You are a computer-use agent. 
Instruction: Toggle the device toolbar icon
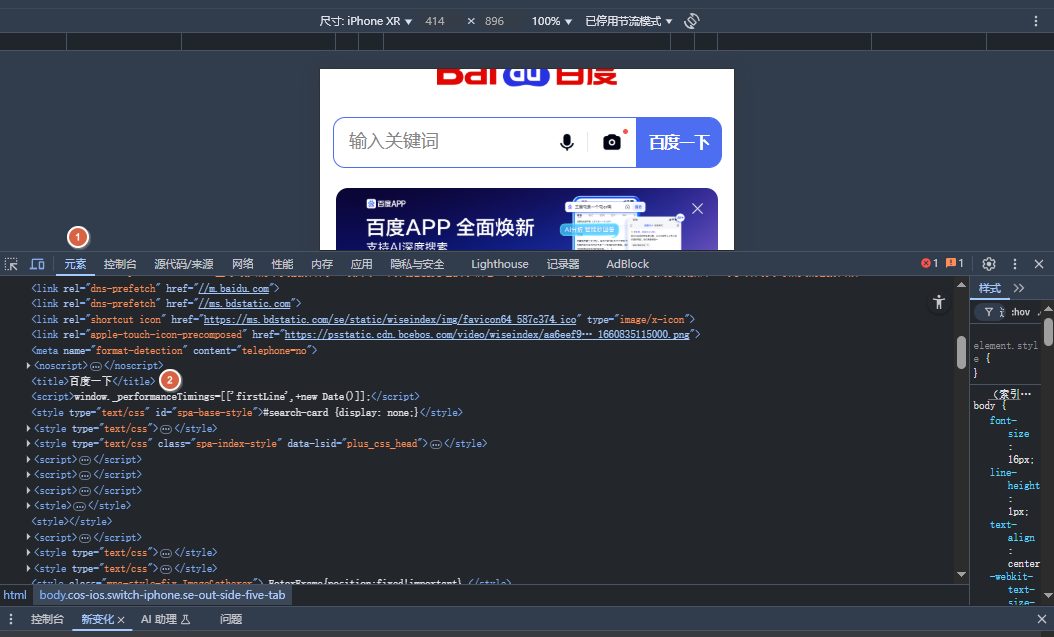click(38, 264)
